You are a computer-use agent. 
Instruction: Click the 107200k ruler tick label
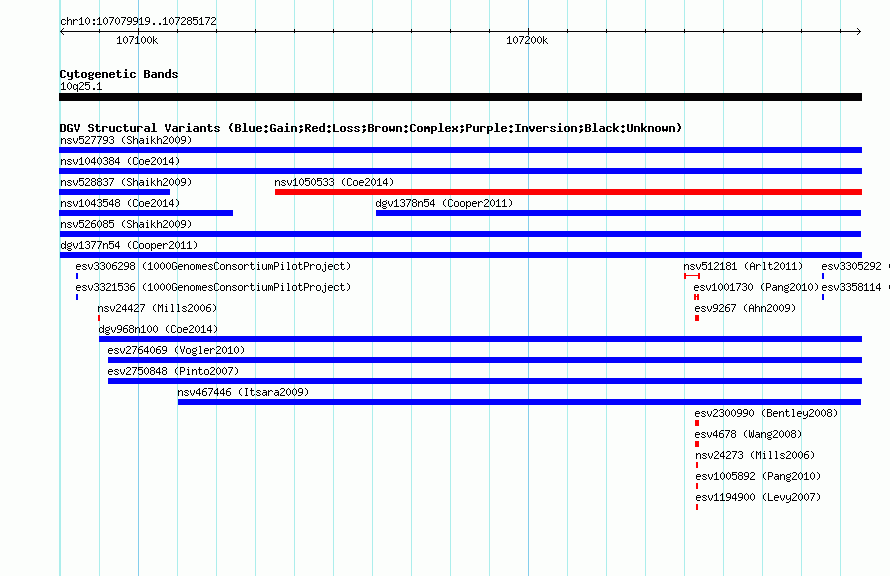tap(527, 40)
